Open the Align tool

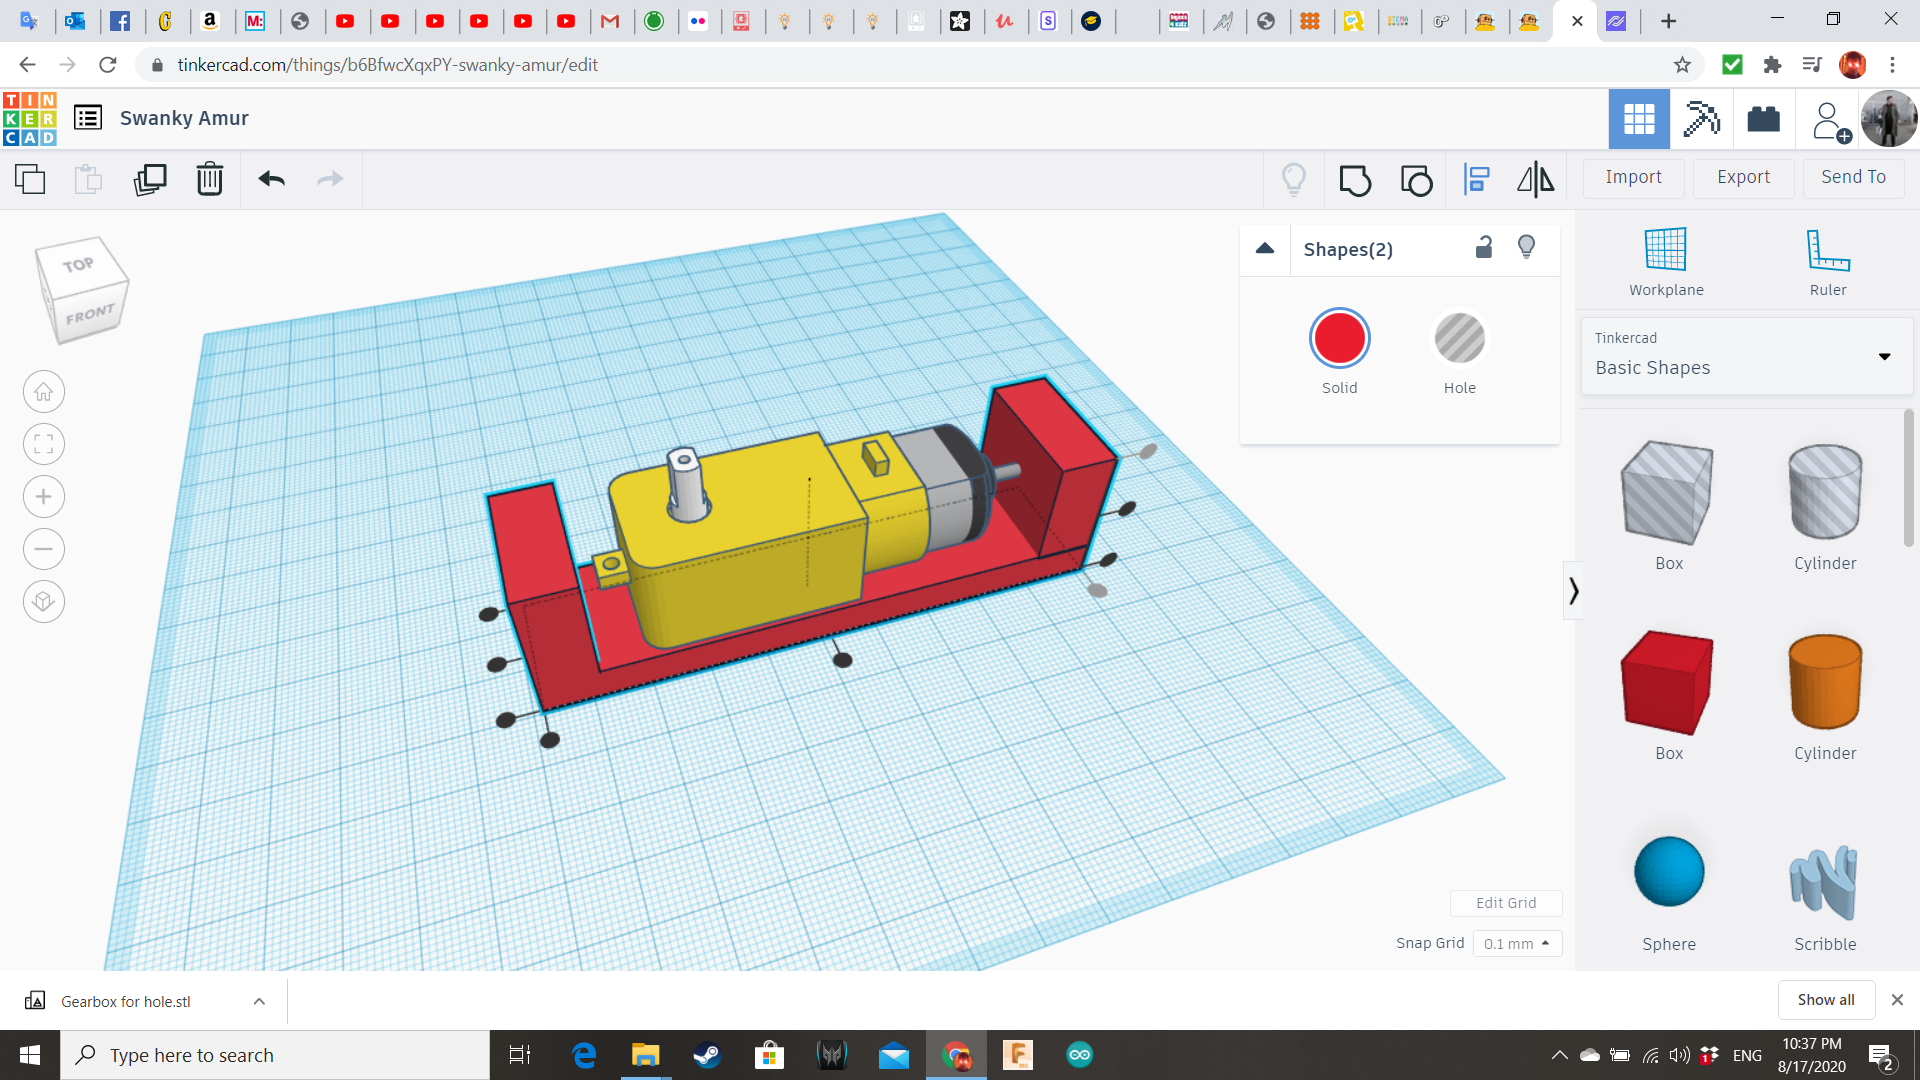pos(1476,179)
